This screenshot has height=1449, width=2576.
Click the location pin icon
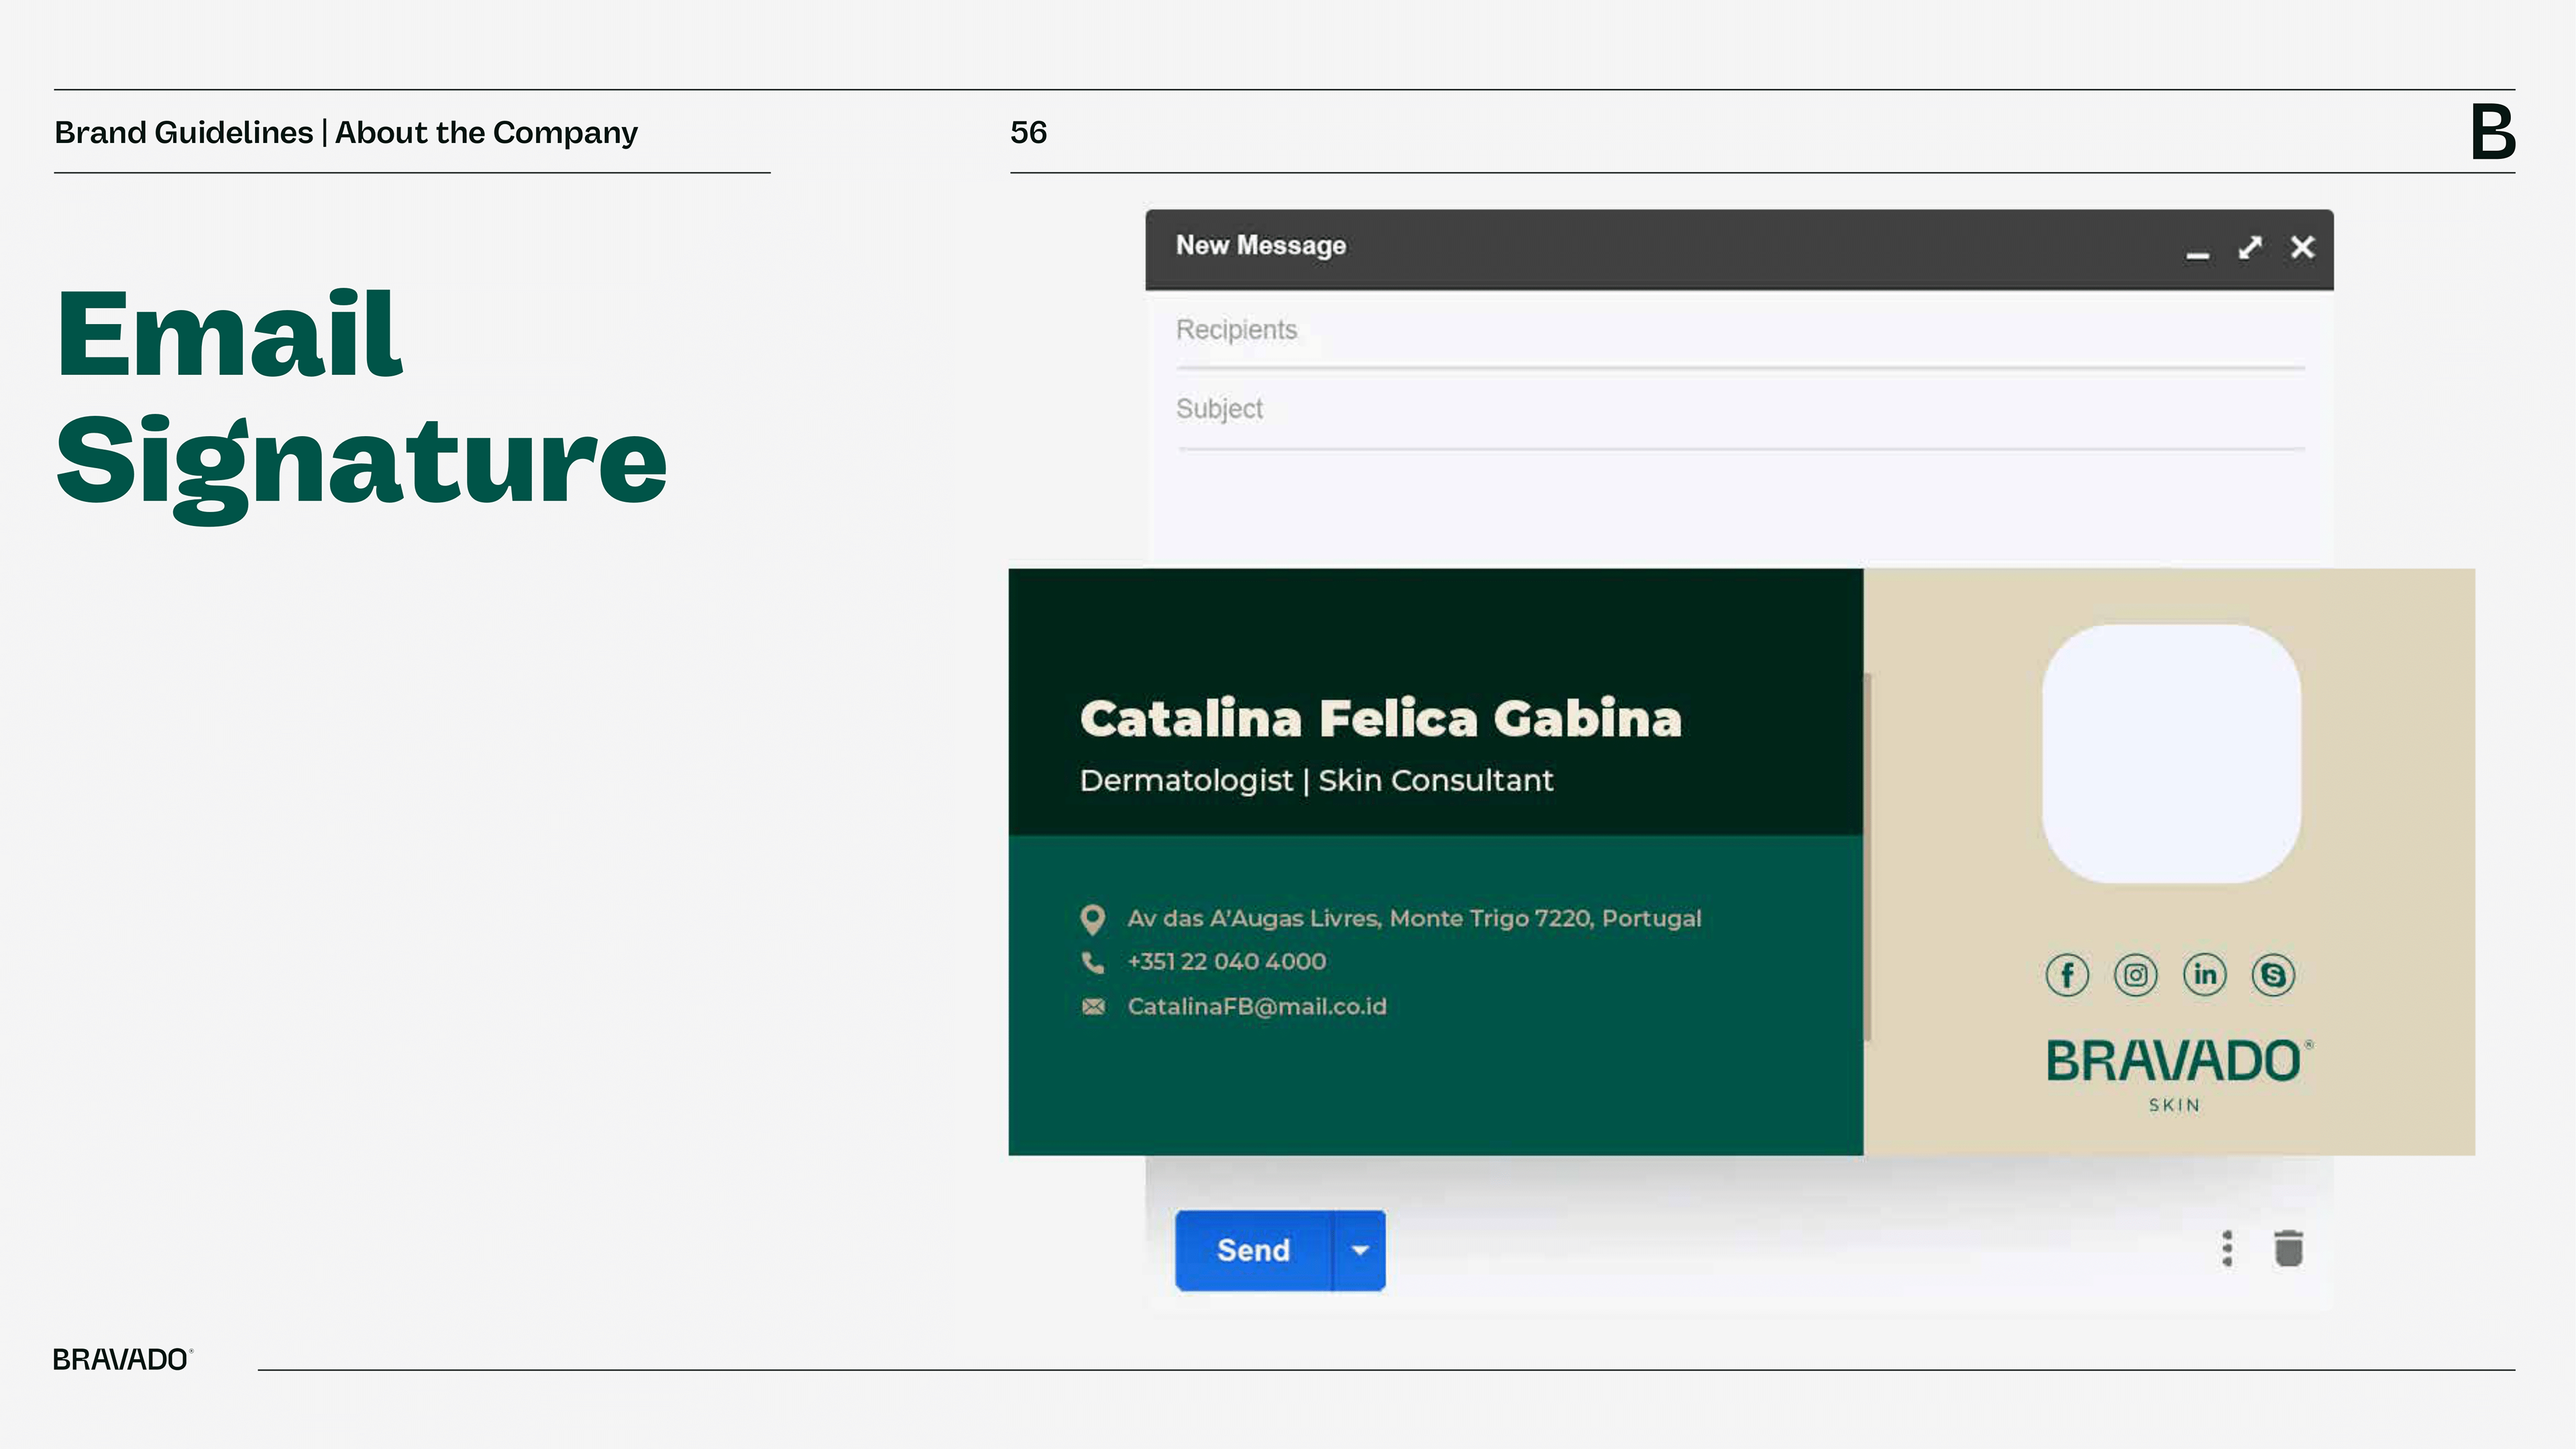pyautogui.click(x=1093, y=919)
